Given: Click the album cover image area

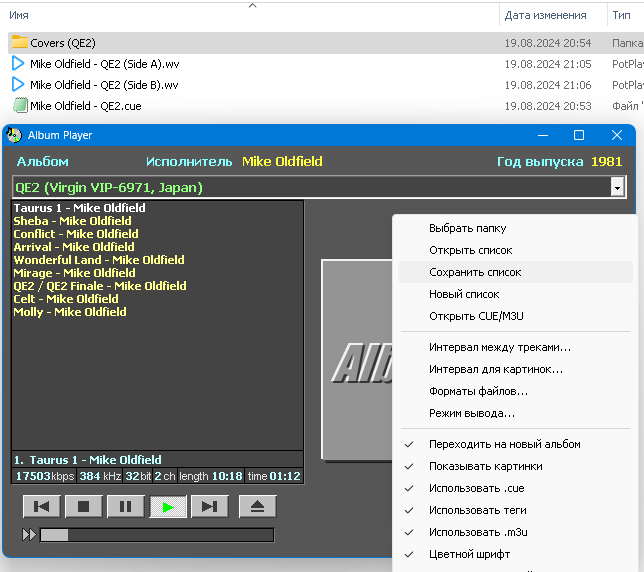Looking at the screenshot, I should [x=357, y=359].
